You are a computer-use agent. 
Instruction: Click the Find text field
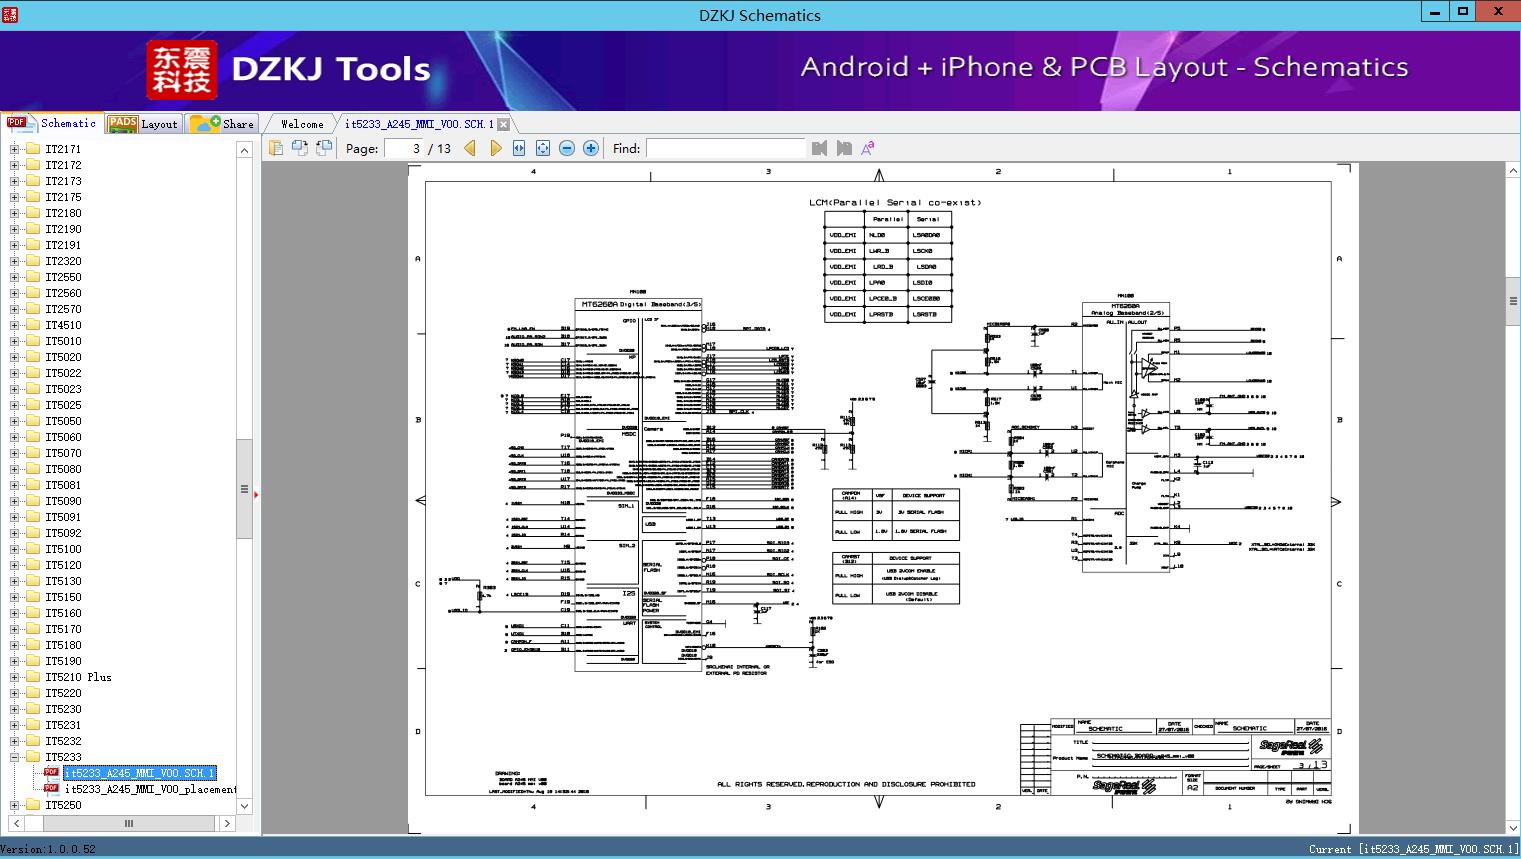pyautogui.click(x=726, y=148)
